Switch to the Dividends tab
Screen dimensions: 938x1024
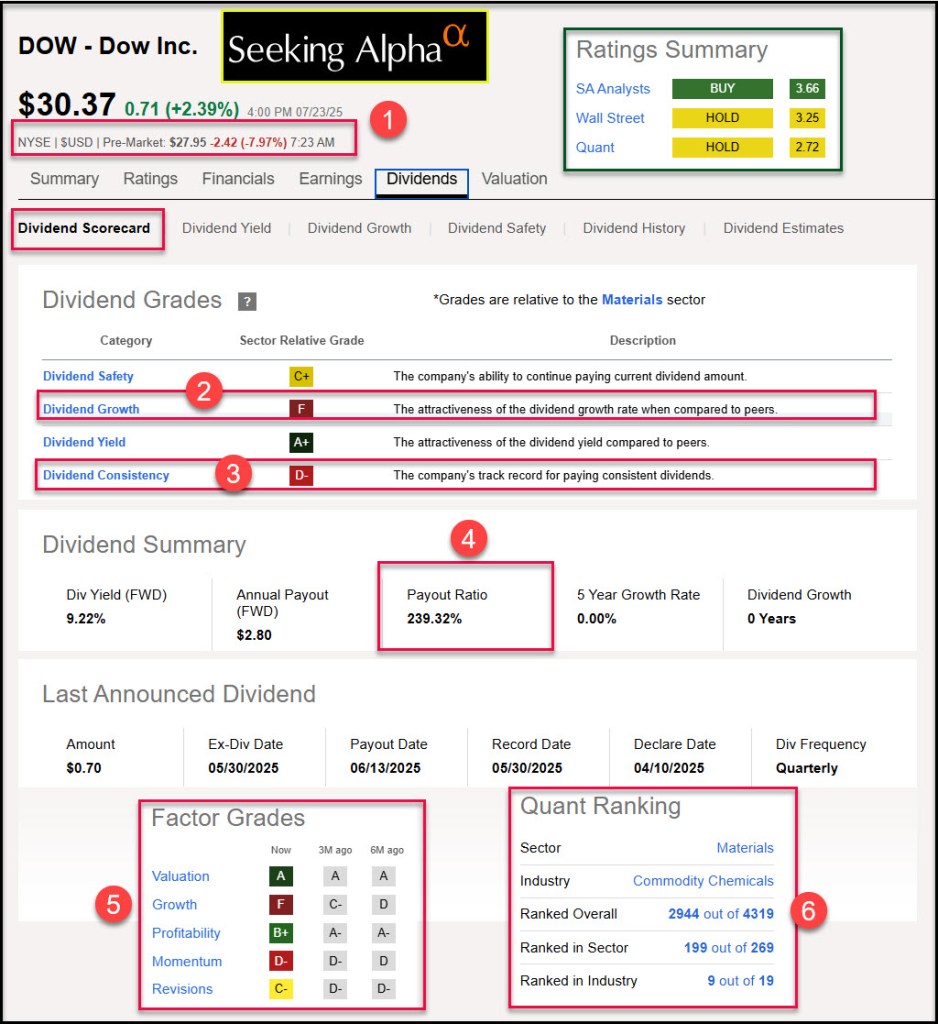[x=421, y=180]
